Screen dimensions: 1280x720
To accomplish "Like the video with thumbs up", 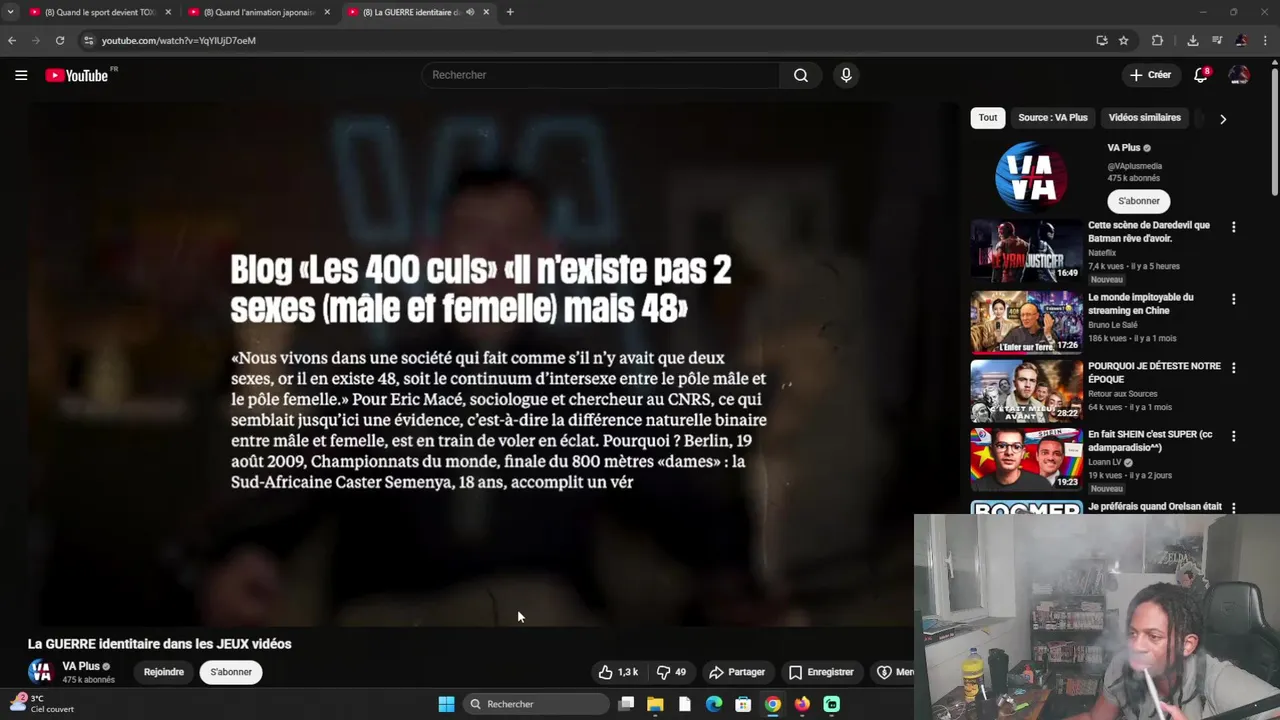I will click(x=618, y=672).
